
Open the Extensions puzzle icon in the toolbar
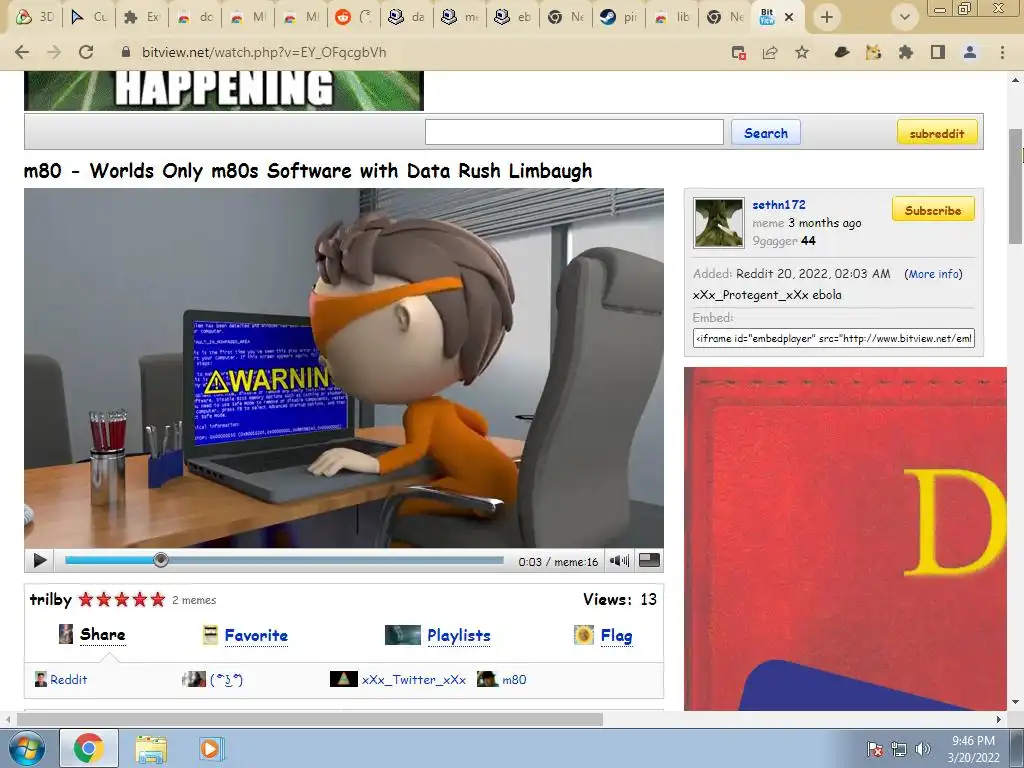click(x=905, y=53)
